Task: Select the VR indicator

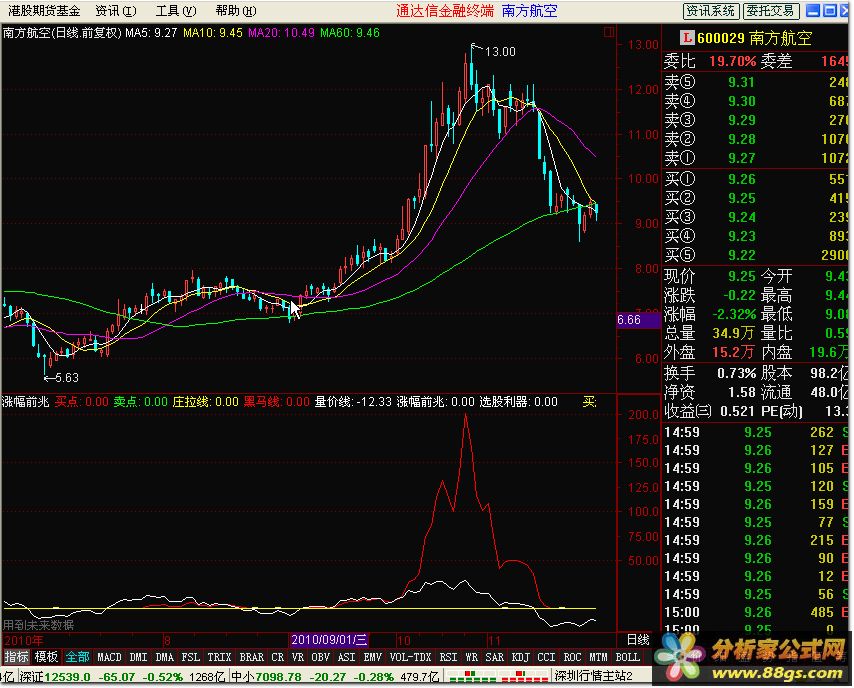Action: [297, 657]
